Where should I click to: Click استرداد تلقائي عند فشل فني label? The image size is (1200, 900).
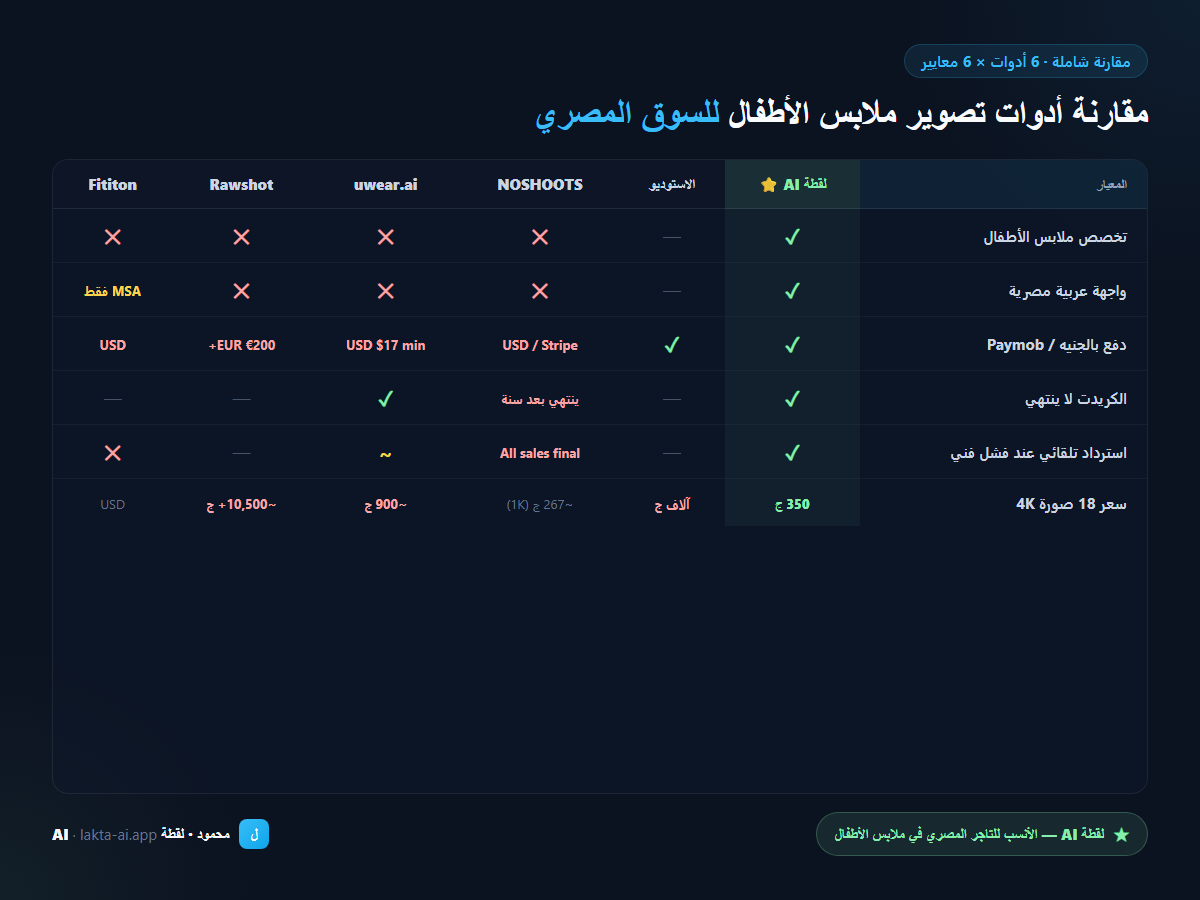[1039, 453]
